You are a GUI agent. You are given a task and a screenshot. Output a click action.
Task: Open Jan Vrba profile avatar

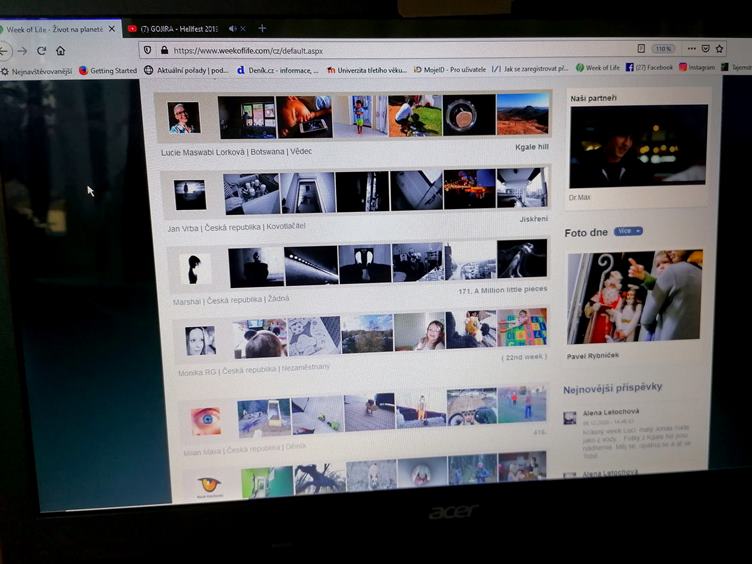tap(190, 195)
